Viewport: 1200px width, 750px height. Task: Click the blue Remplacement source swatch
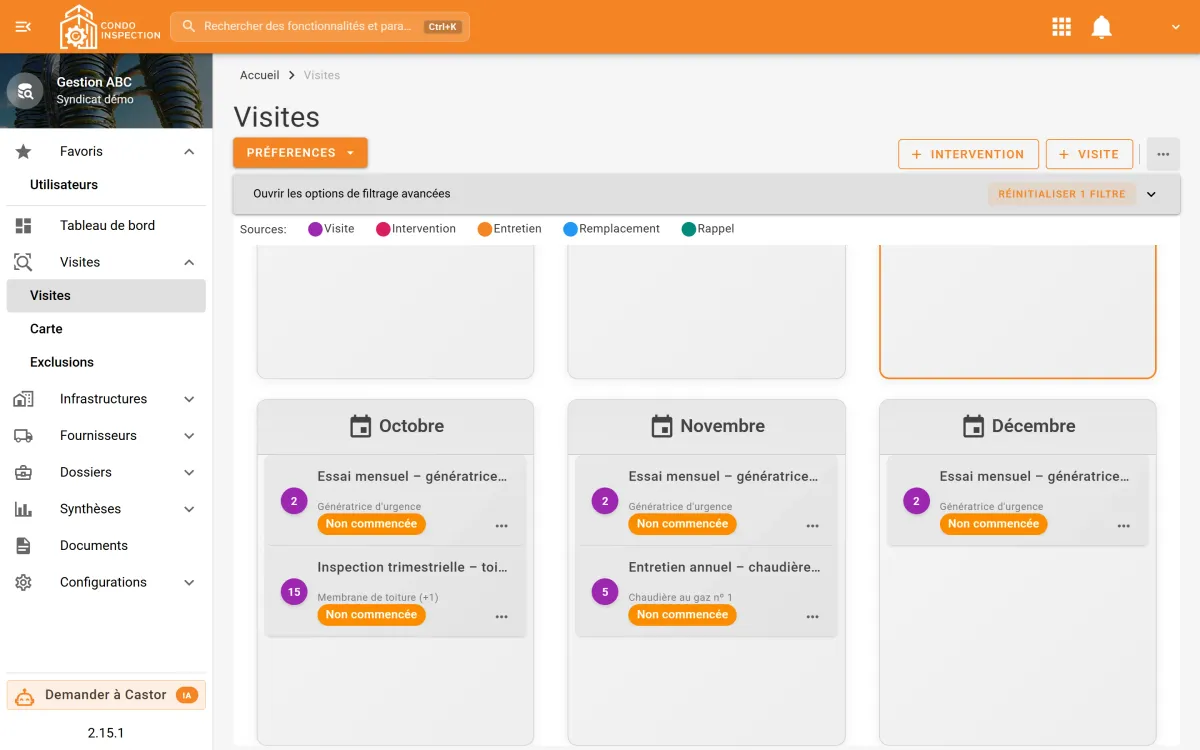tap(570, 229)
